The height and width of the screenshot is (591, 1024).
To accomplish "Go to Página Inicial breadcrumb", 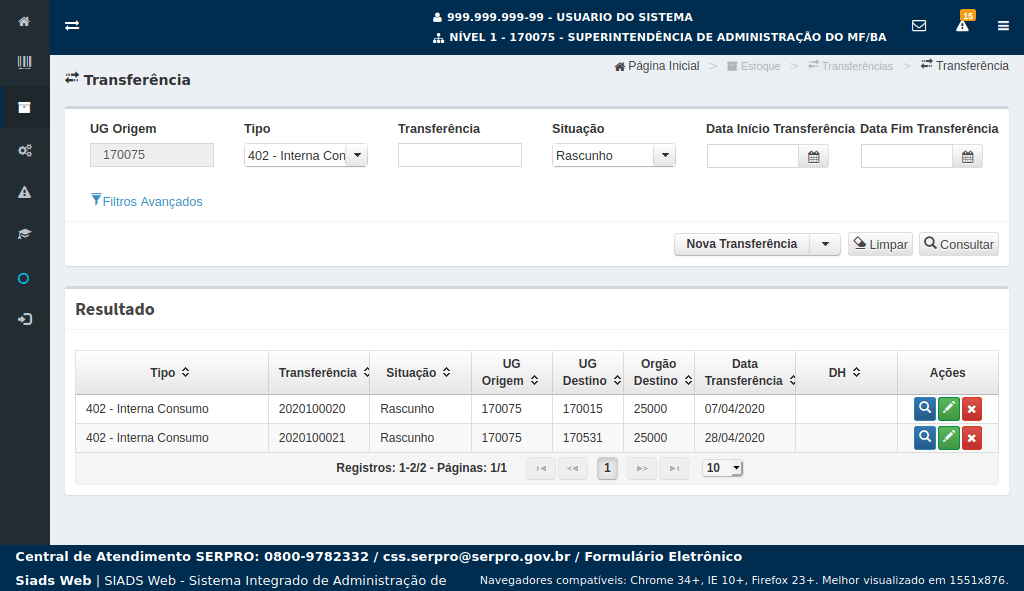I will [657, 66].
